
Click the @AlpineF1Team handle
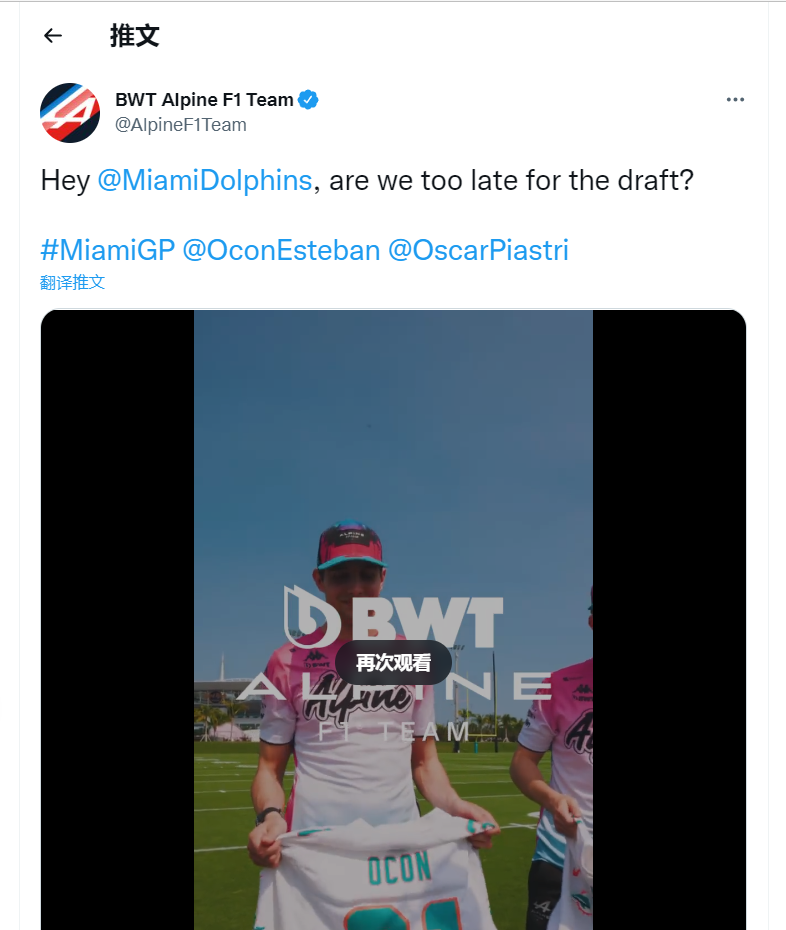coord(181,125)
